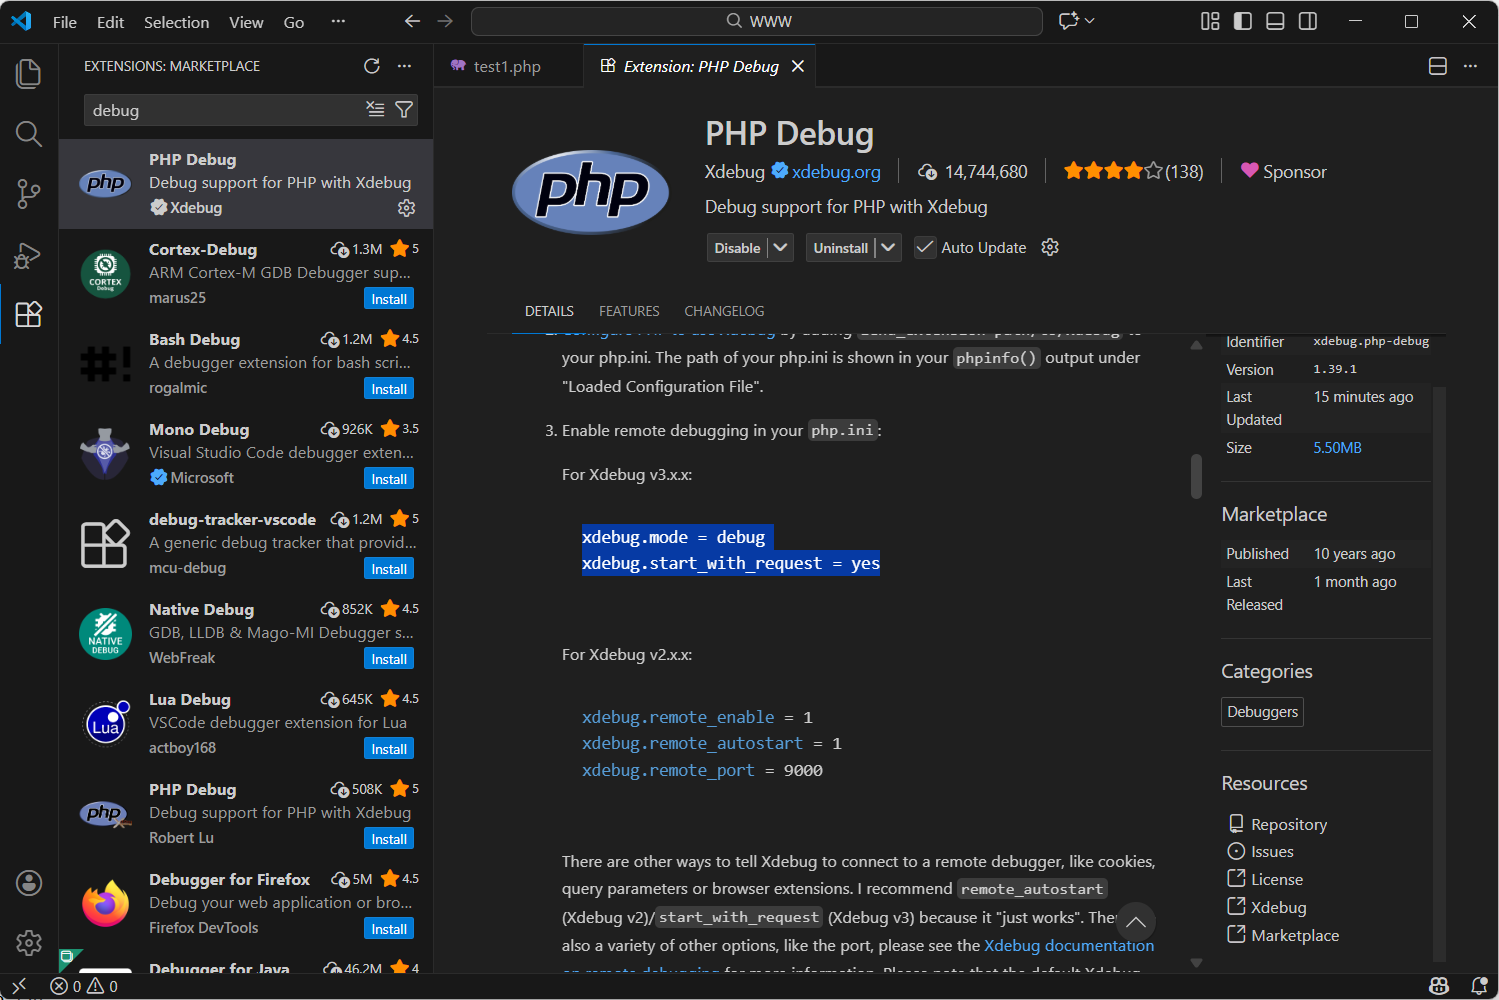Toggle the primary side bar

[1243, 21]
